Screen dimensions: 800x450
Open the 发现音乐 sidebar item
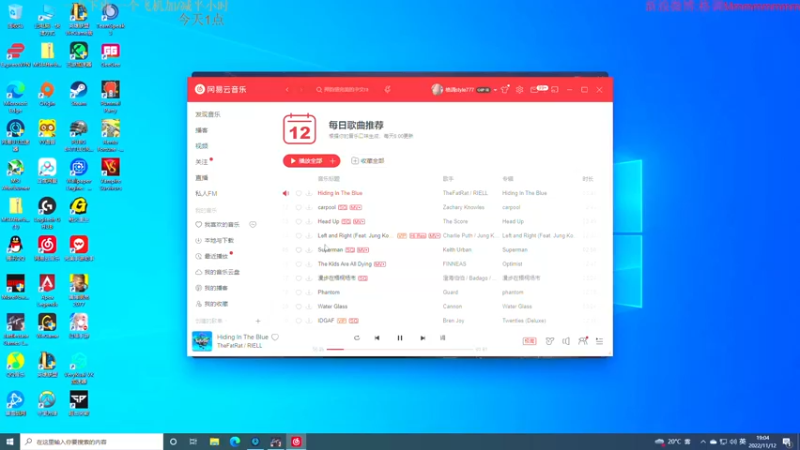click(208, 114)
